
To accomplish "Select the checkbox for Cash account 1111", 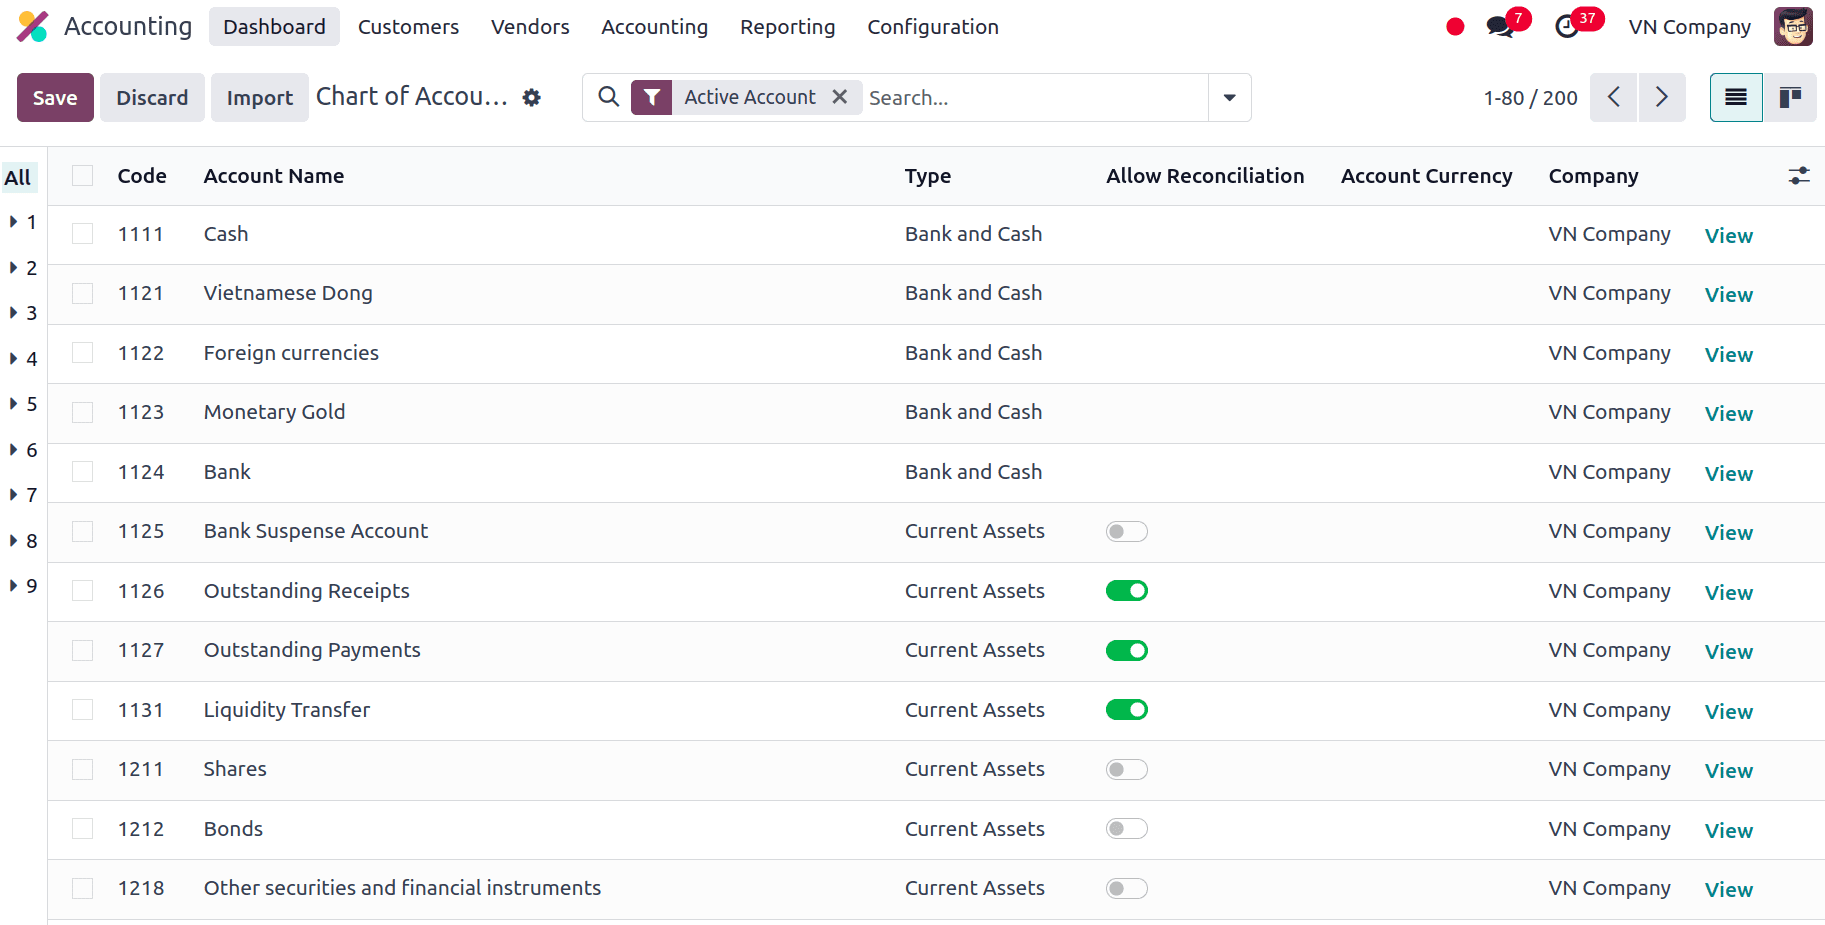I will [x=83, y=234].
